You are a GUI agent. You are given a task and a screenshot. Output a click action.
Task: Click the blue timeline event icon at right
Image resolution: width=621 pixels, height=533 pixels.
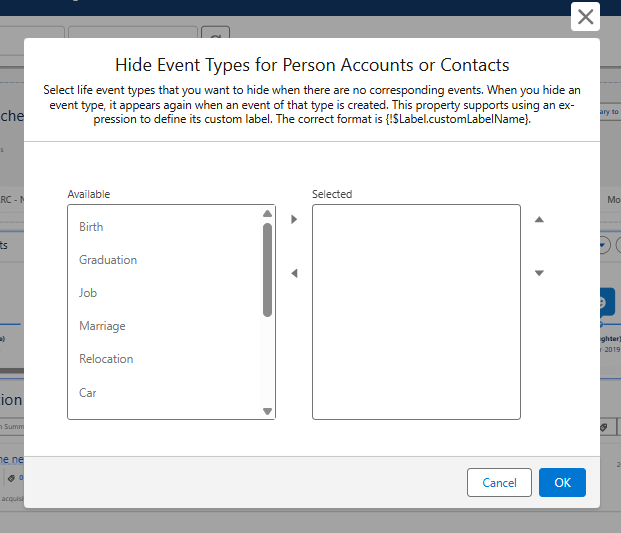point(605,302)
